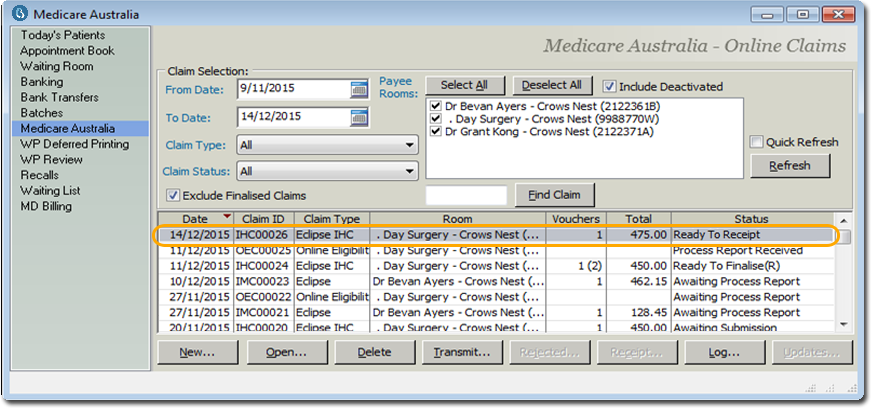Select Waiting Room from the sidebar
This screenshot has width=871, height=408.
(x=59, y=66)
